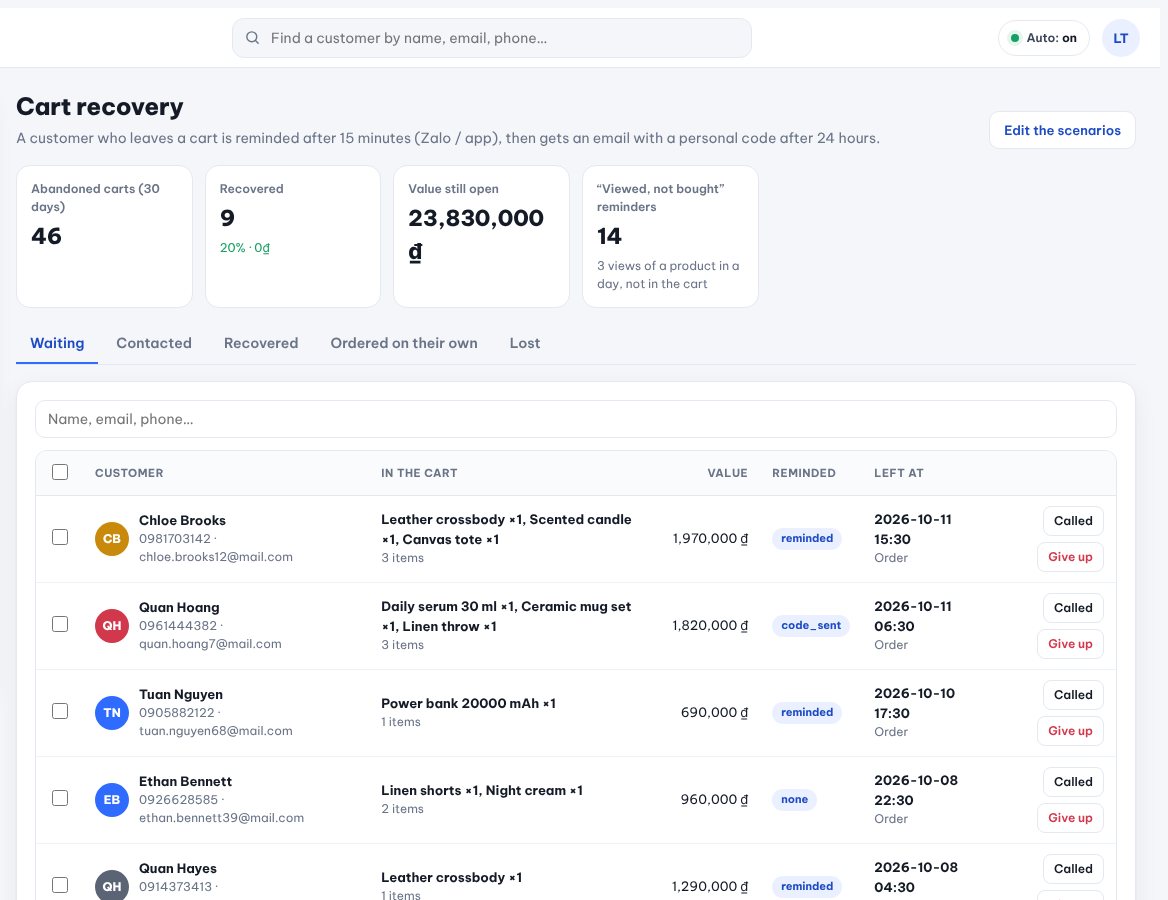
Task: Click the LEFT AT column header
Action: tap(898, 473)
